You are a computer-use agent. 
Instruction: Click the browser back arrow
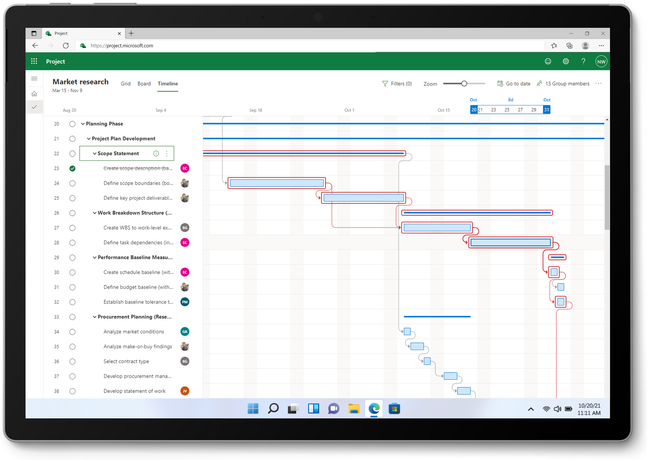click(35, 46)
